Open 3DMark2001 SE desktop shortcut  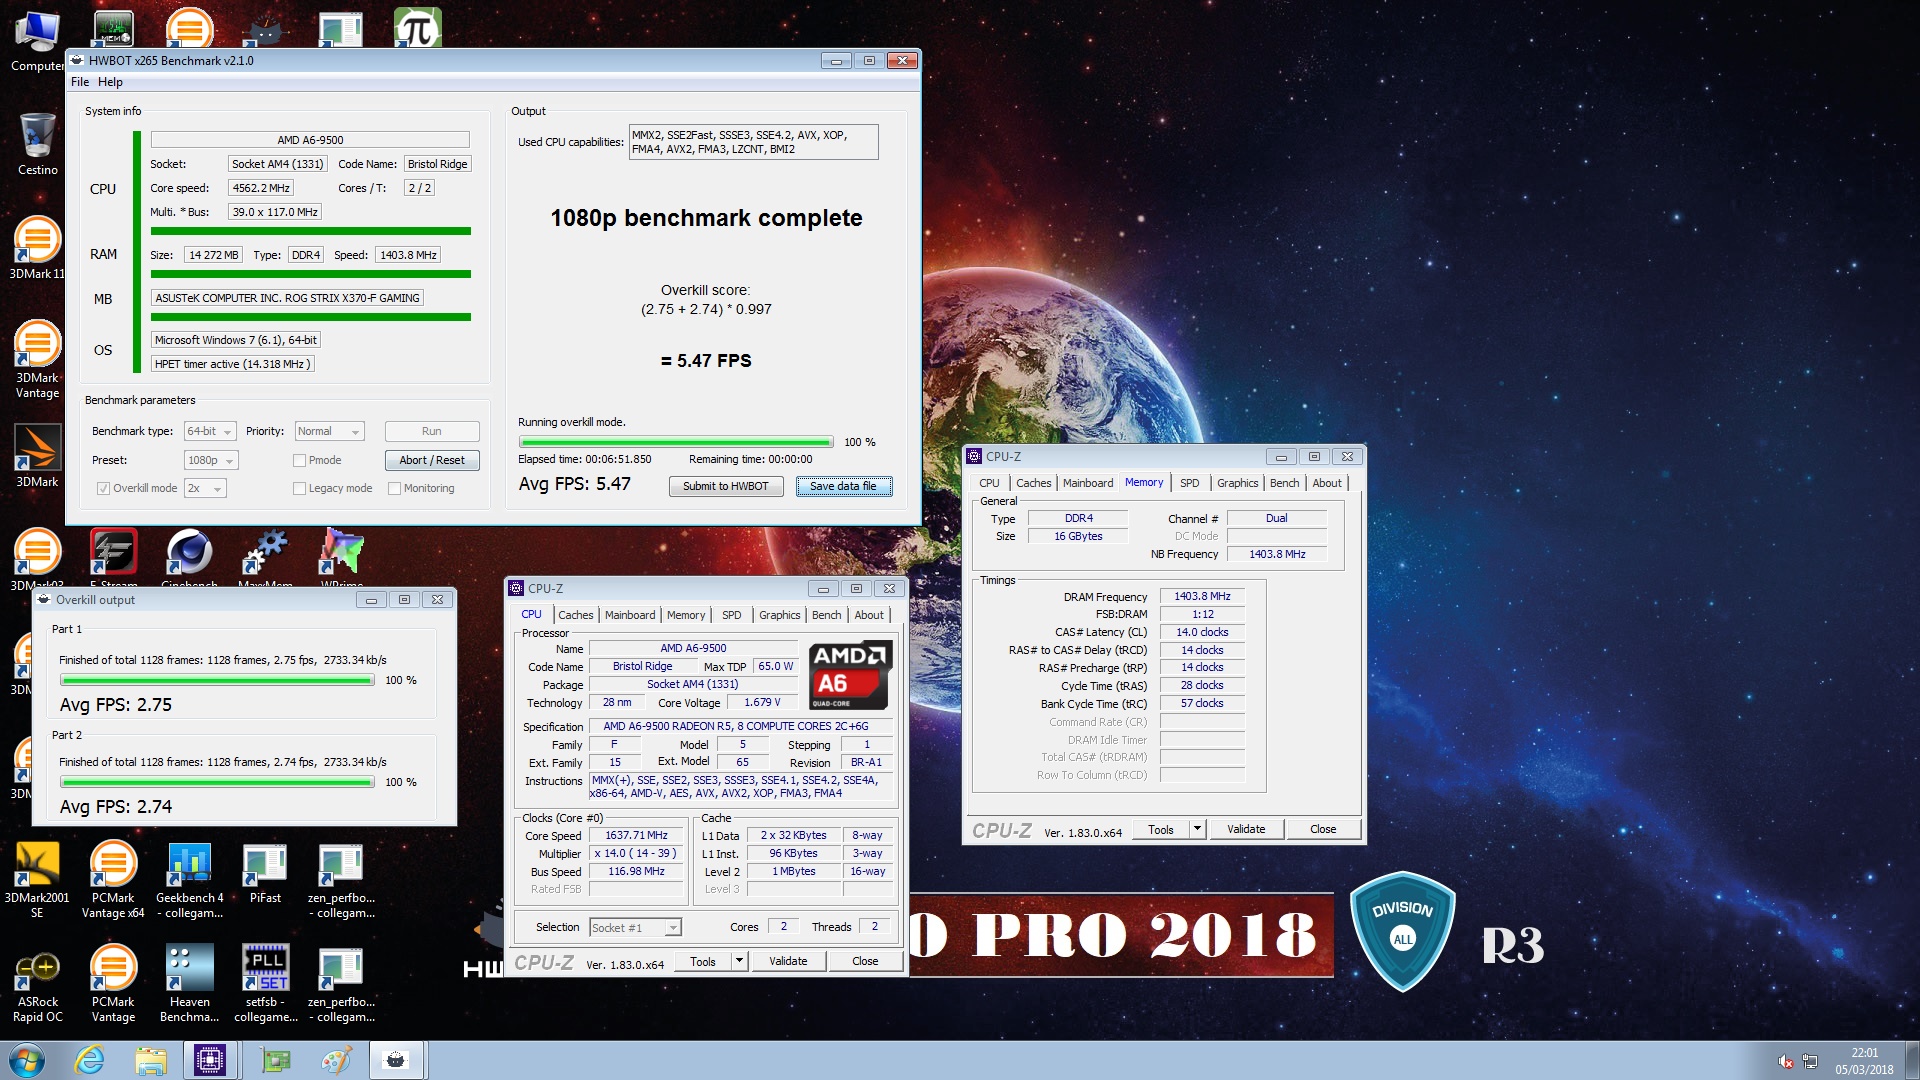pyautogui.click(x=37, y=879)
